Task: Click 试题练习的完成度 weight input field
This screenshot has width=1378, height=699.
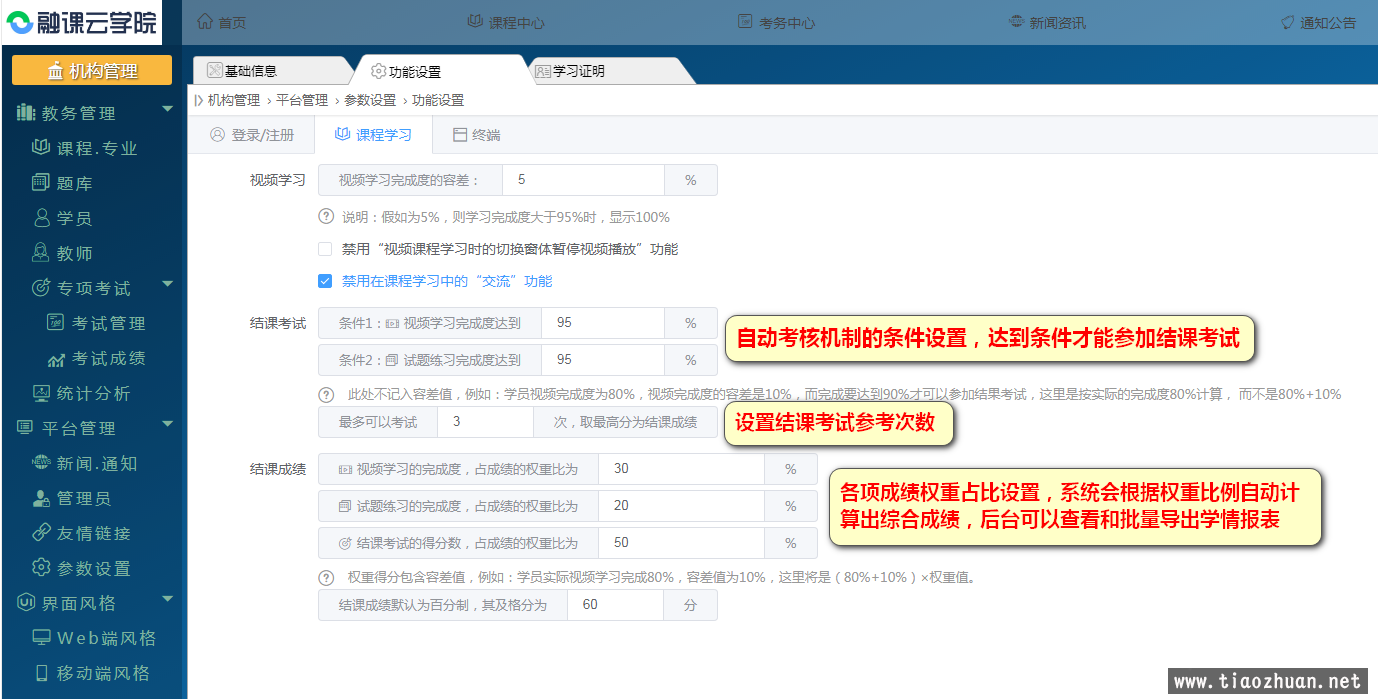Action: (x=681, y=506)
